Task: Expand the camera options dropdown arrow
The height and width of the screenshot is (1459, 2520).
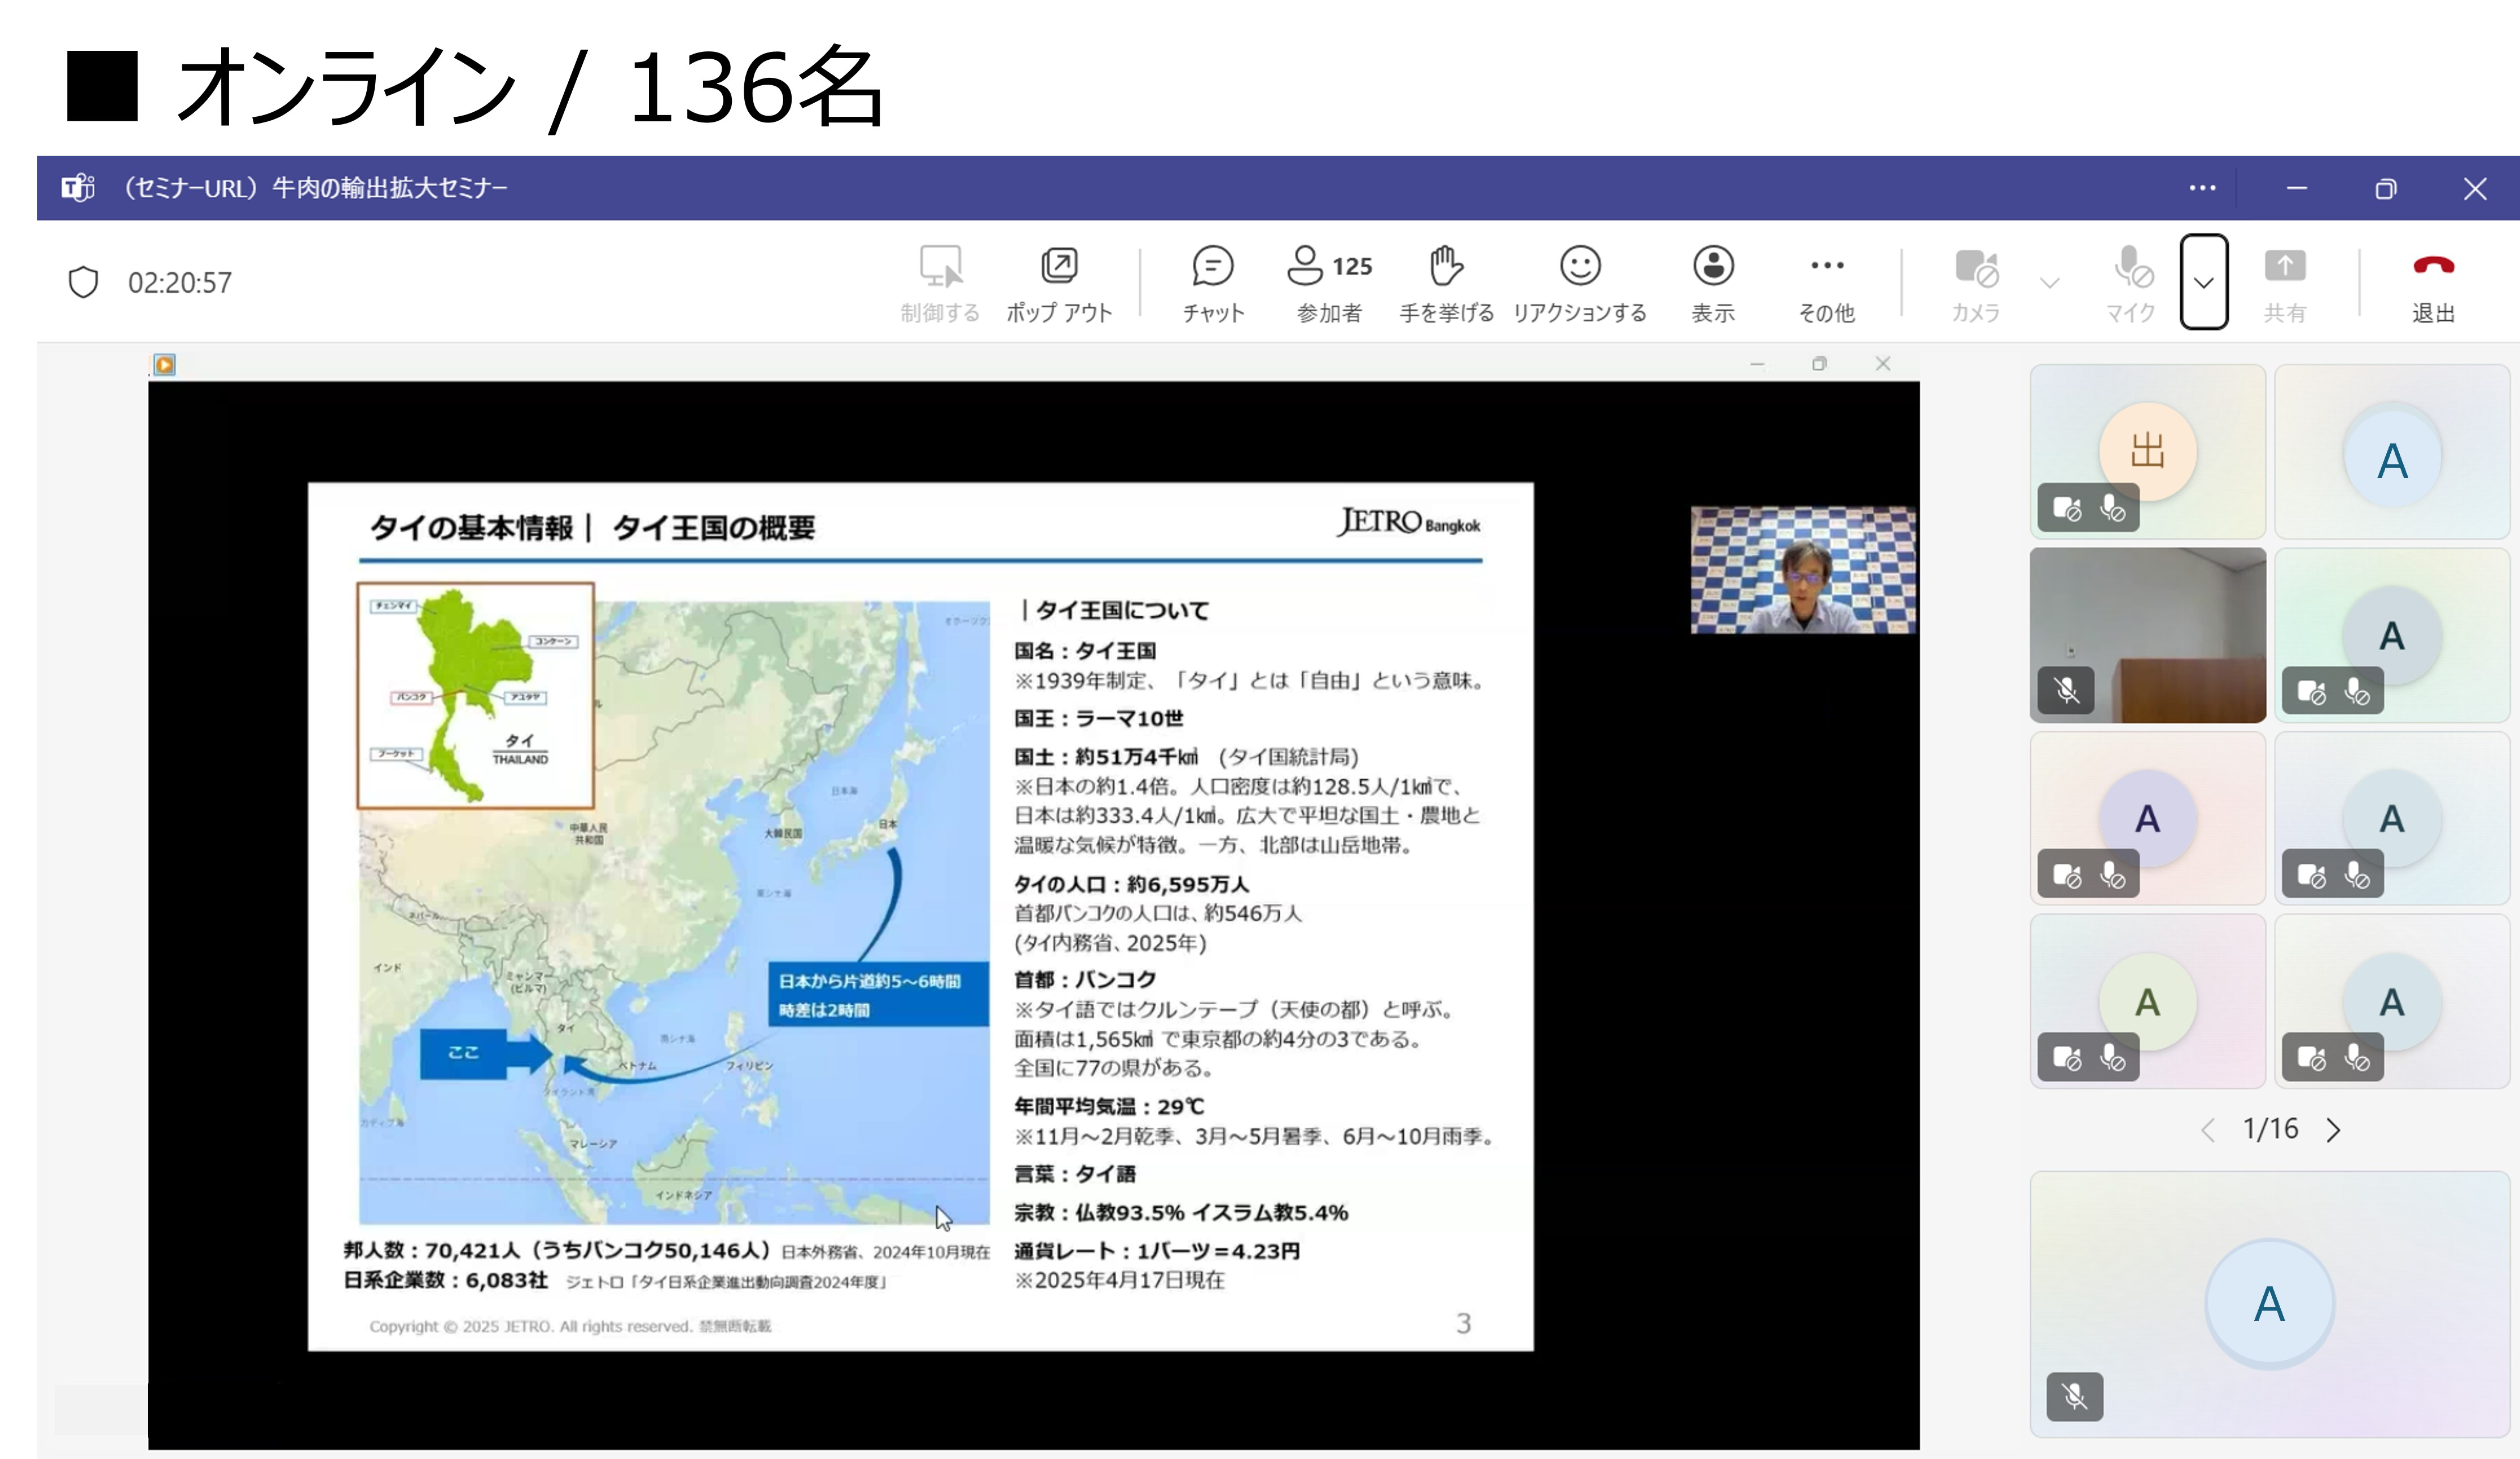Action: (2050, 283)
